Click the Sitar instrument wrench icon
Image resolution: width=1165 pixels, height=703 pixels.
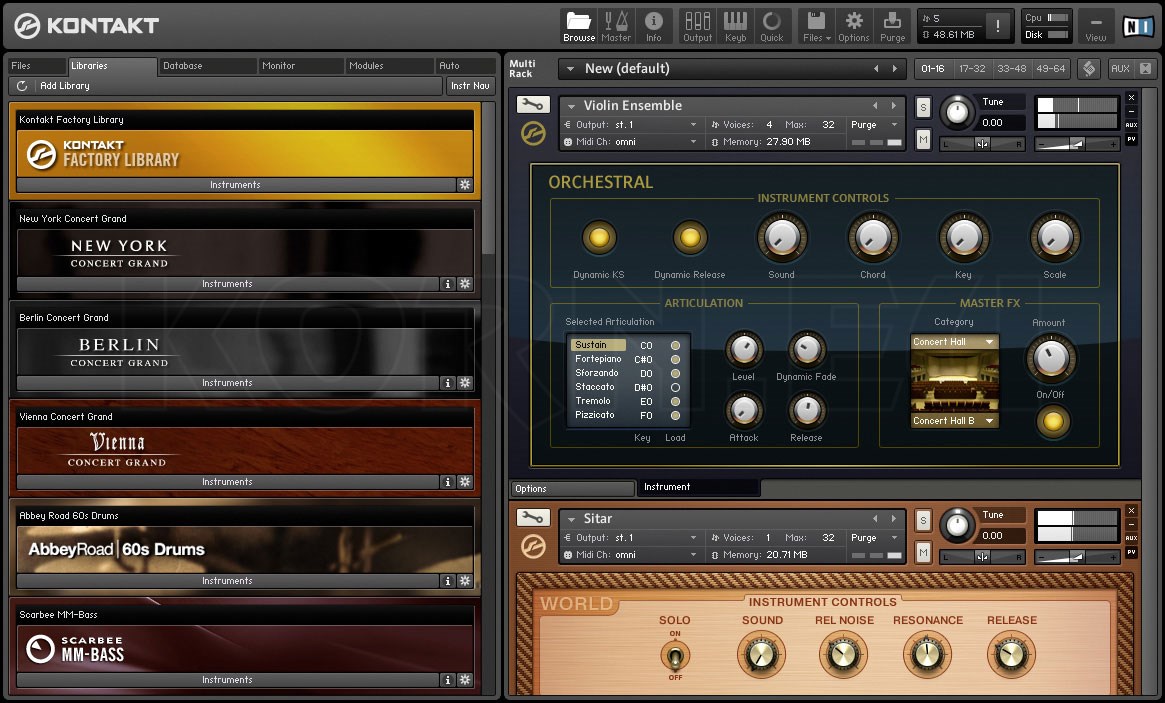tap(533, 517)
